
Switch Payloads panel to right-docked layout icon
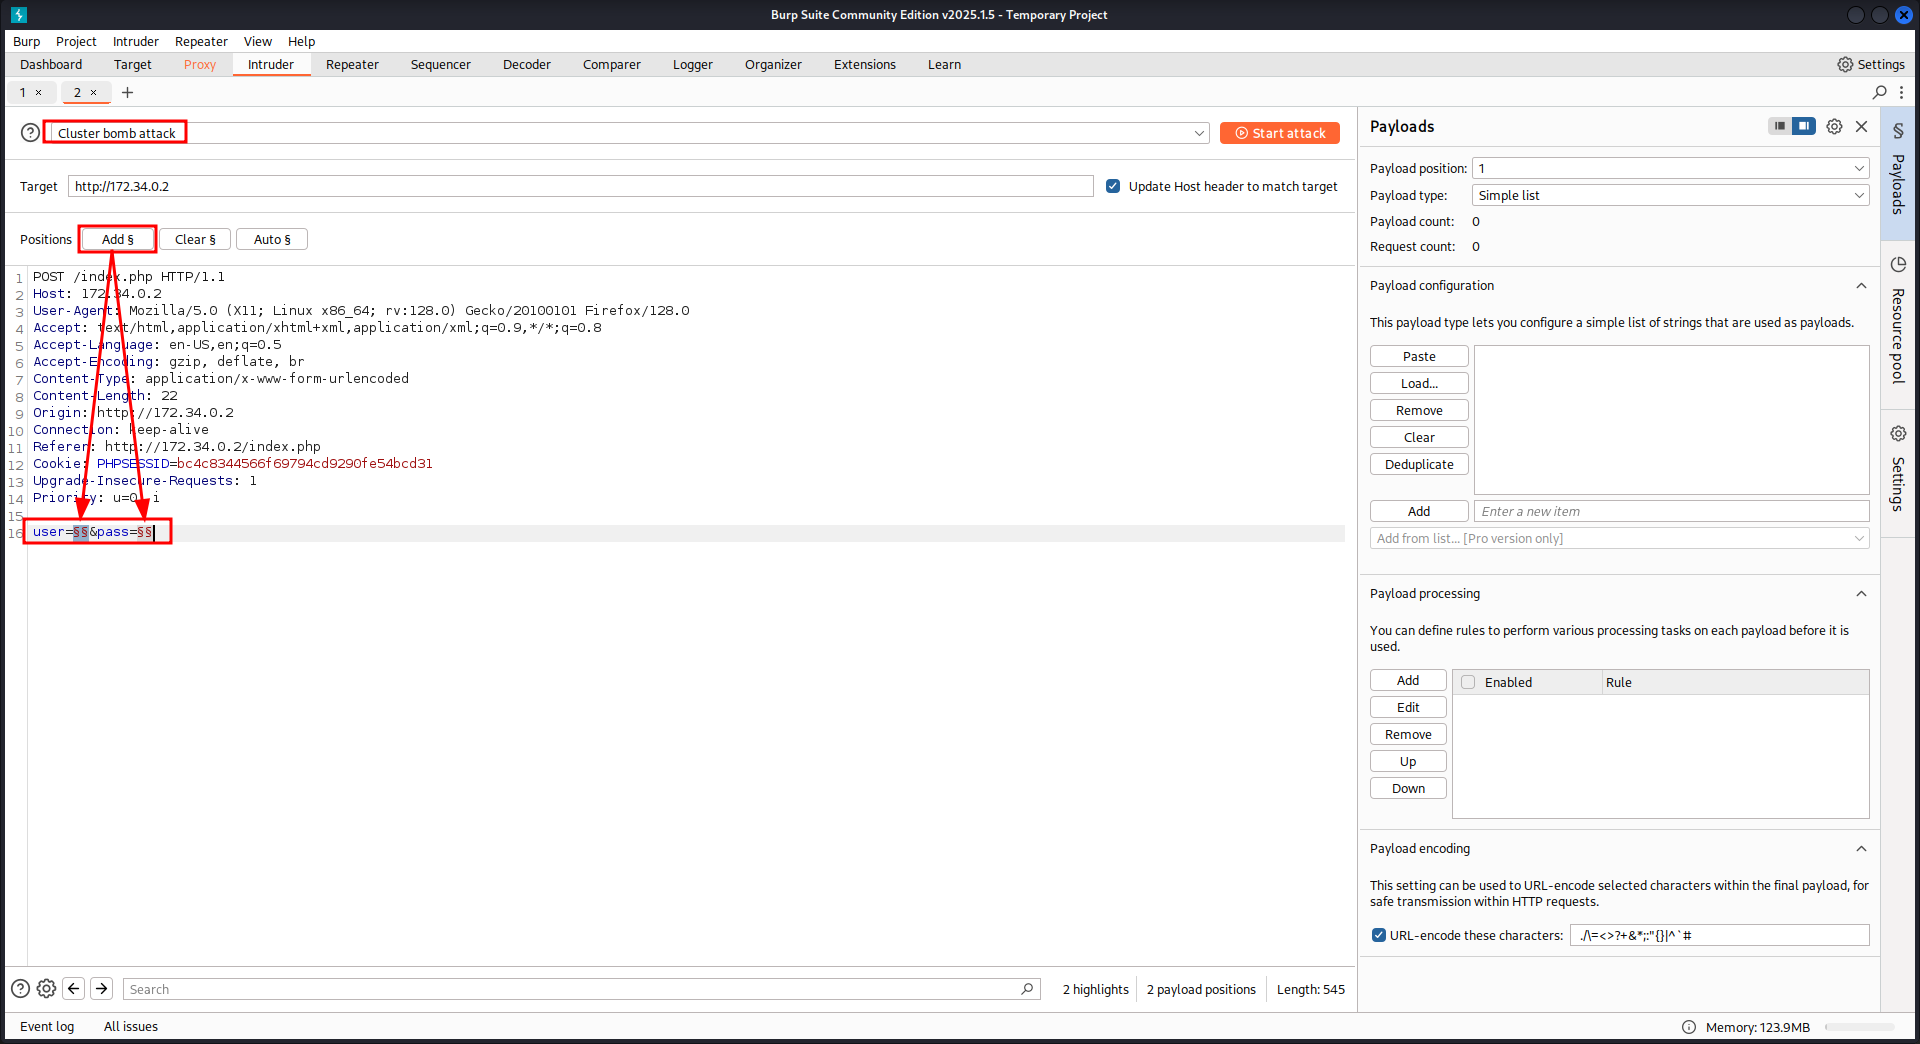point(1804,126)
